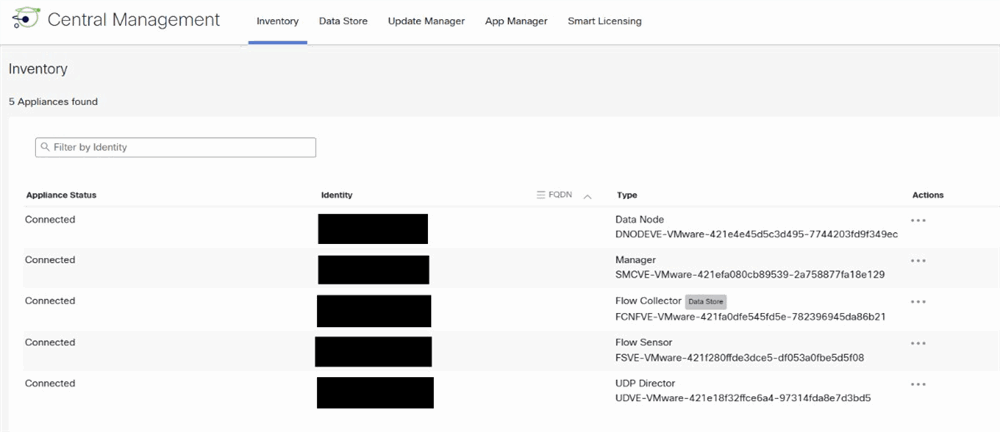
Task: Click the Data Store badge on Flow Collector
Action: coord(705,301)
